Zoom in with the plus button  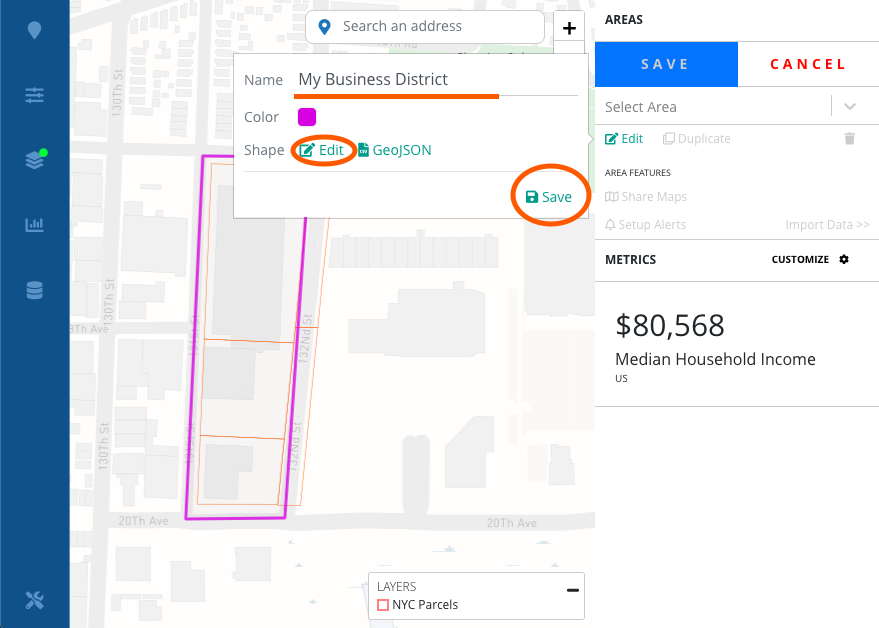coord(569,27)
